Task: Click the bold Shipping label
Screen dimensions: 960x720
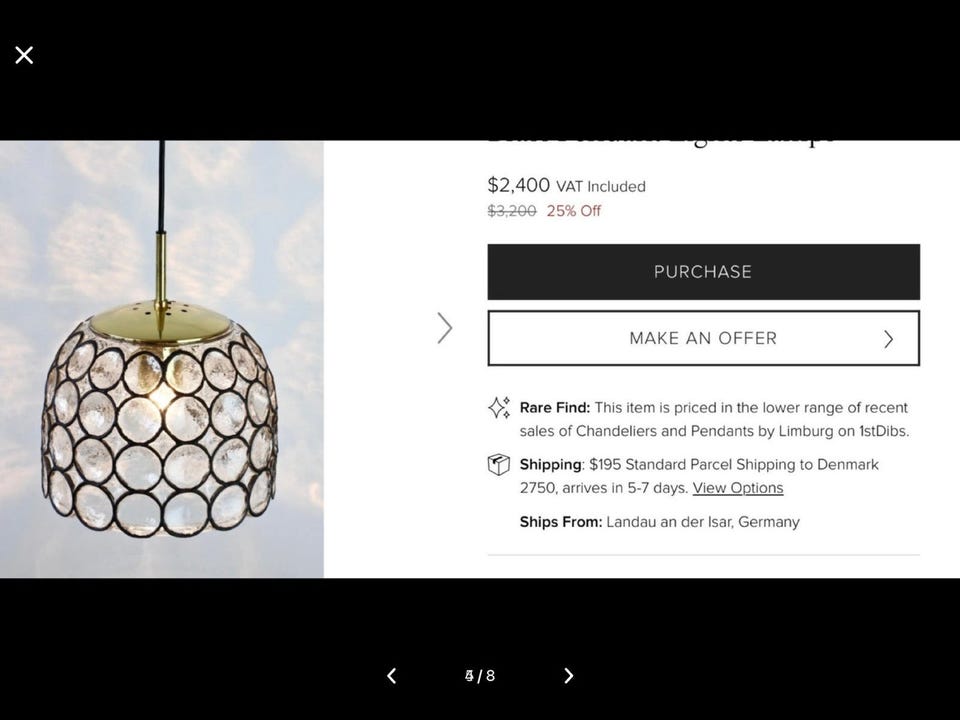Action: pyautogui.click(x=551, y=465)
